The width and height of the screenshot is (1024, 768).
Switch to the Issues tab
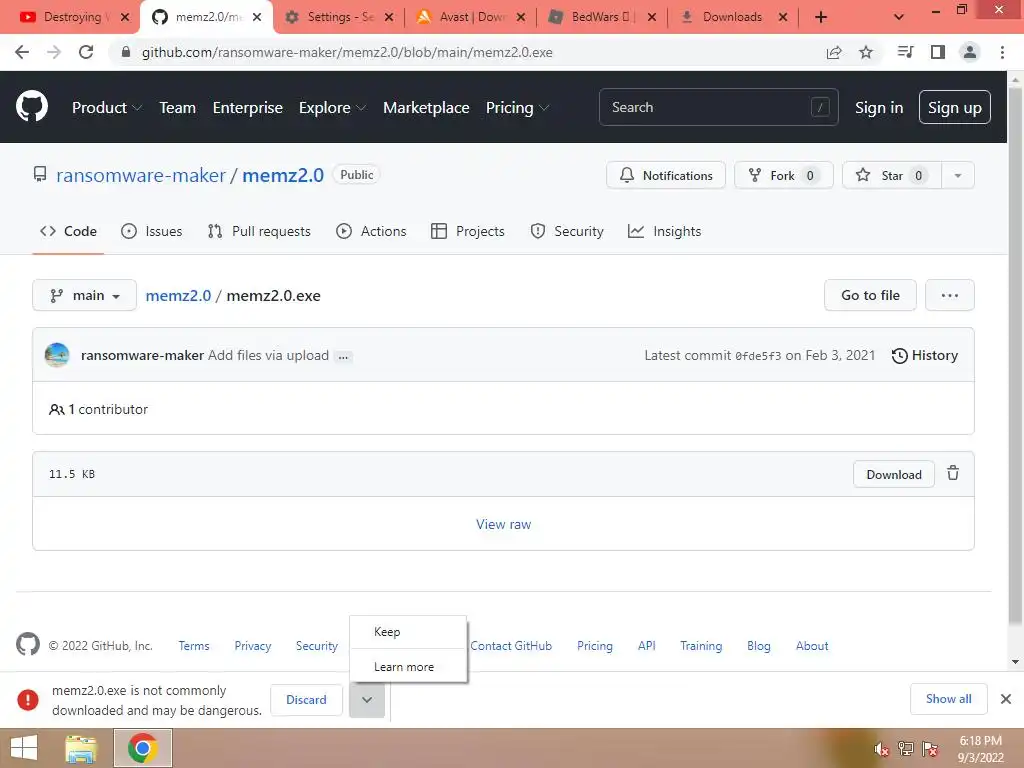tap(152, 231)
